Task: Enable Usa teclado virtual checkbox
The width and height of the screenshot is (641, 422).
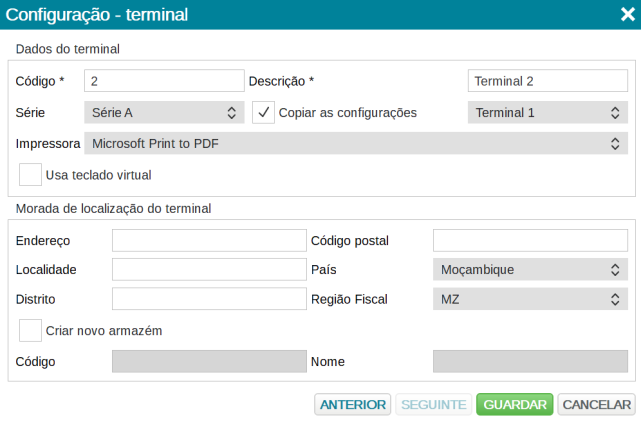Action: pos(30,175)
